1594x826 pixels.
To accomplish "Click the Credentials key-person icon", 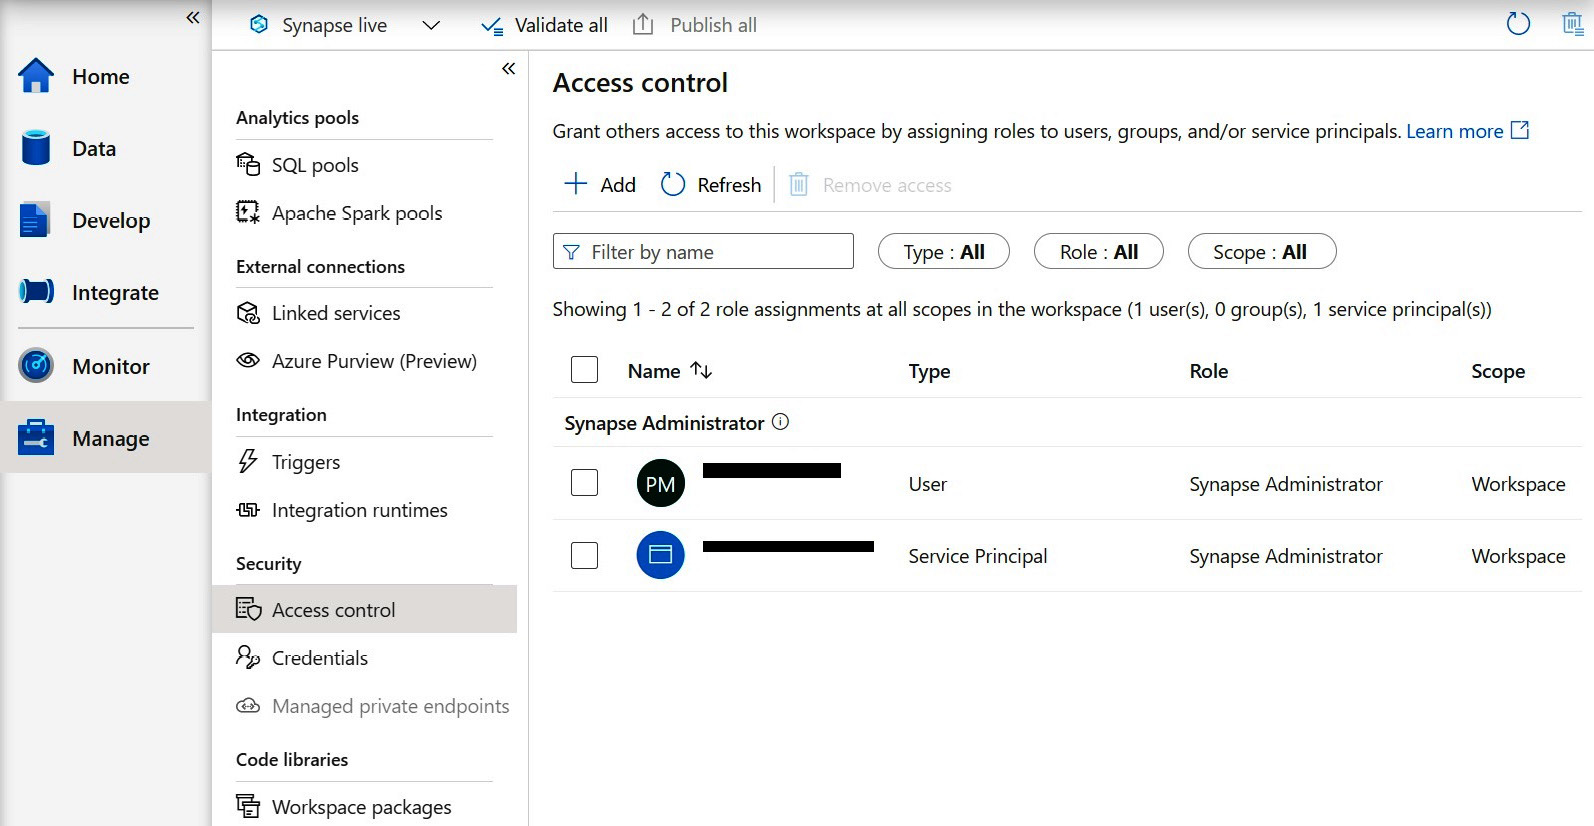I will coord(248,657).
